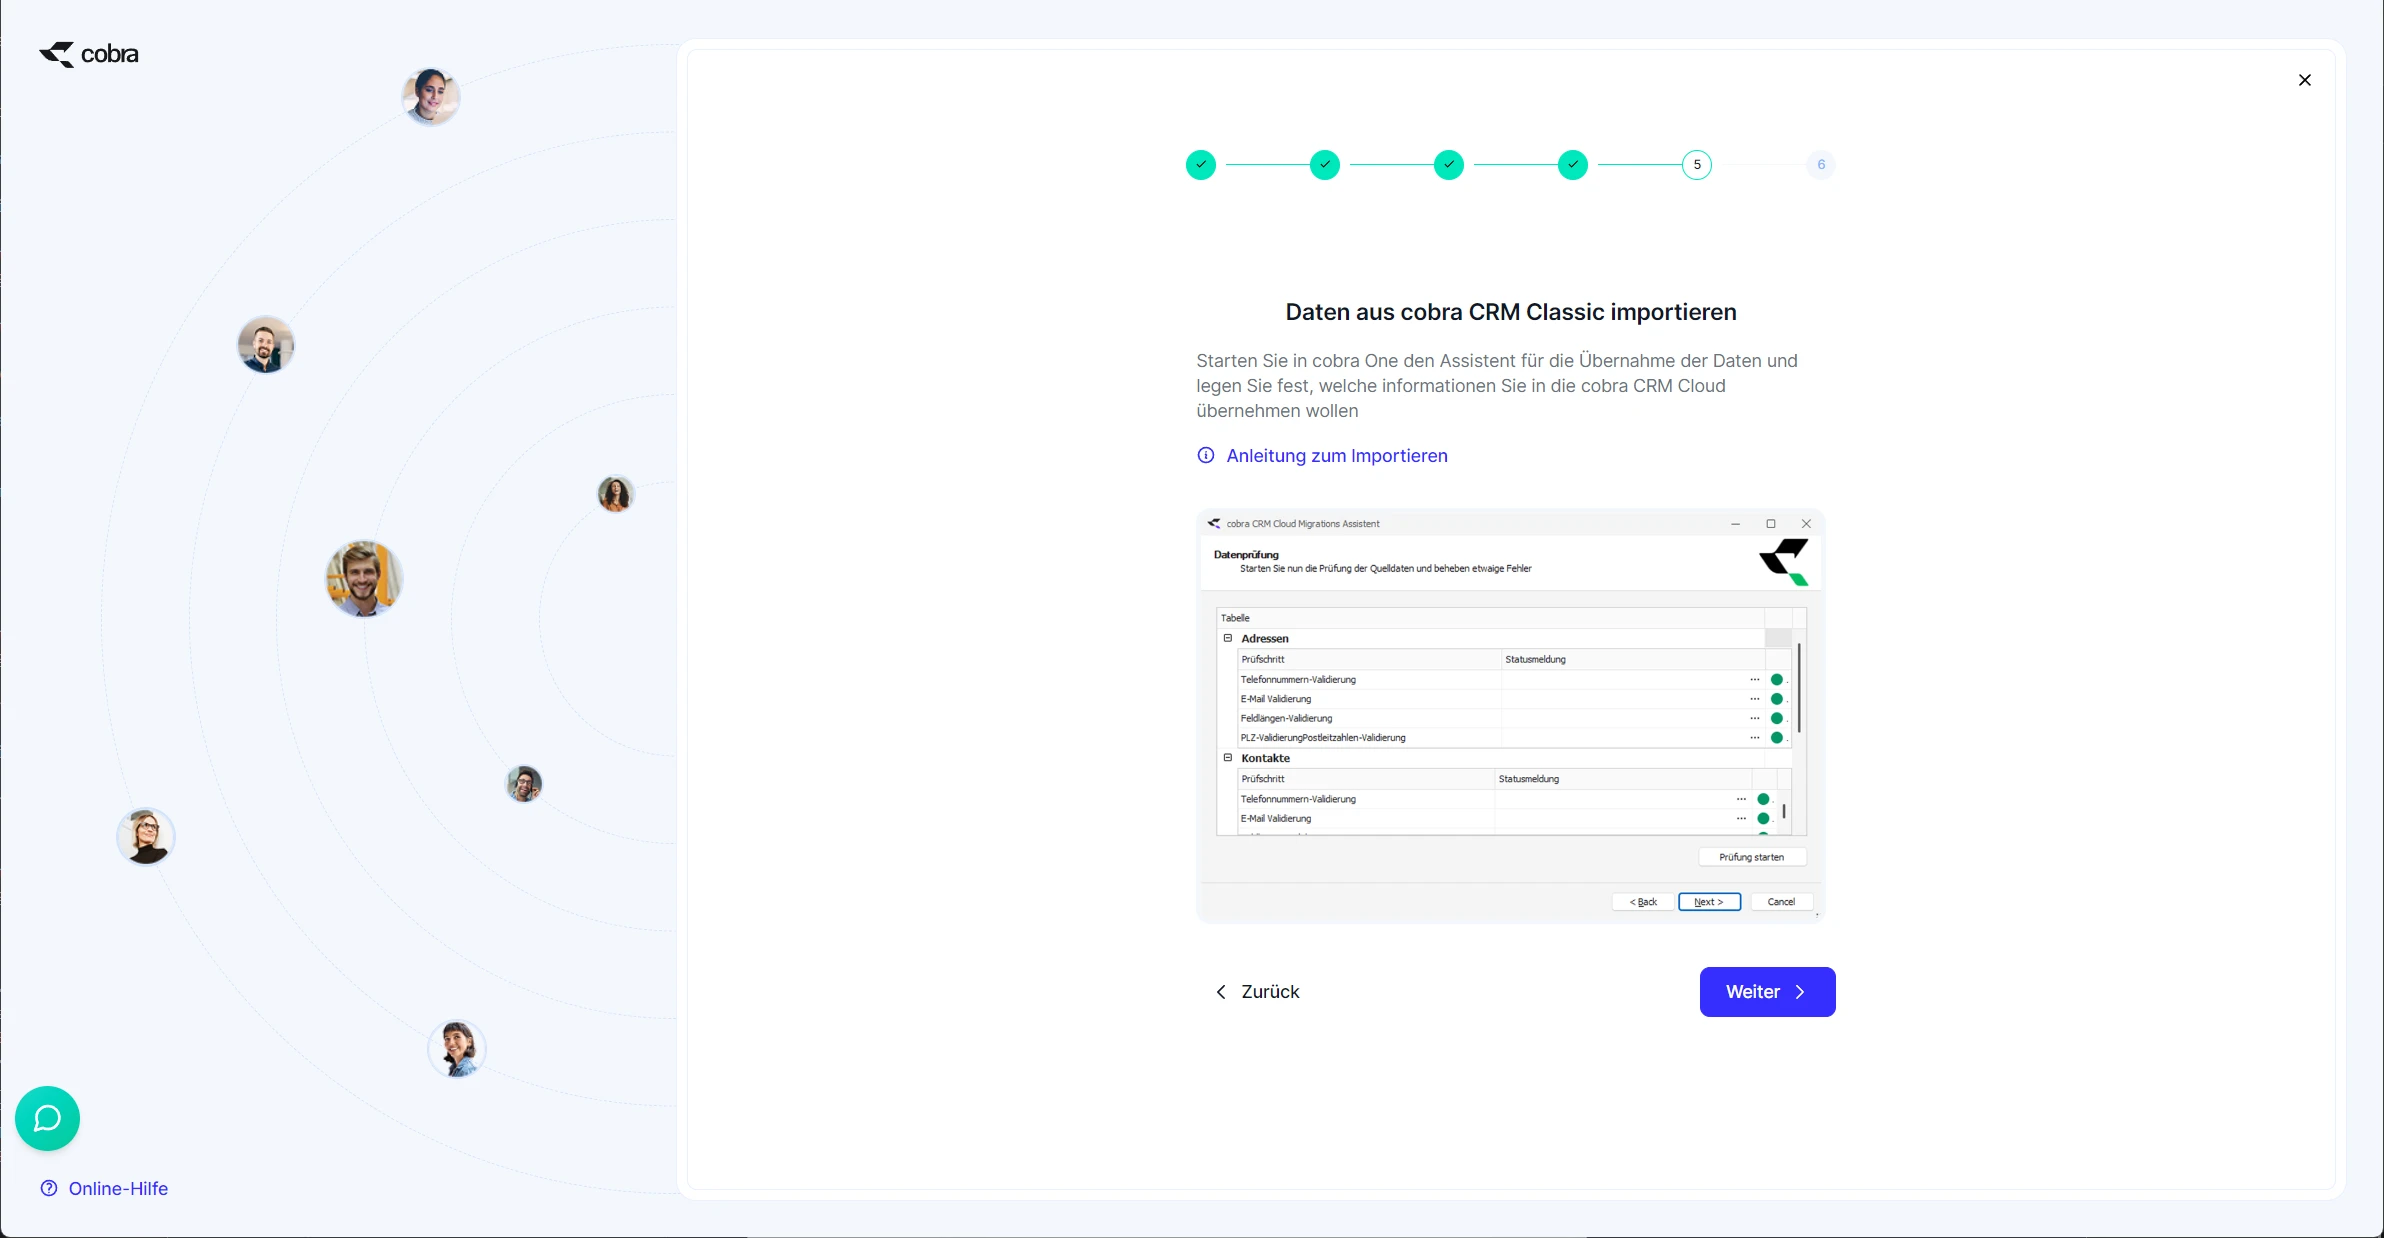Collapse the Kontakte section in the table

[1227, 758]
